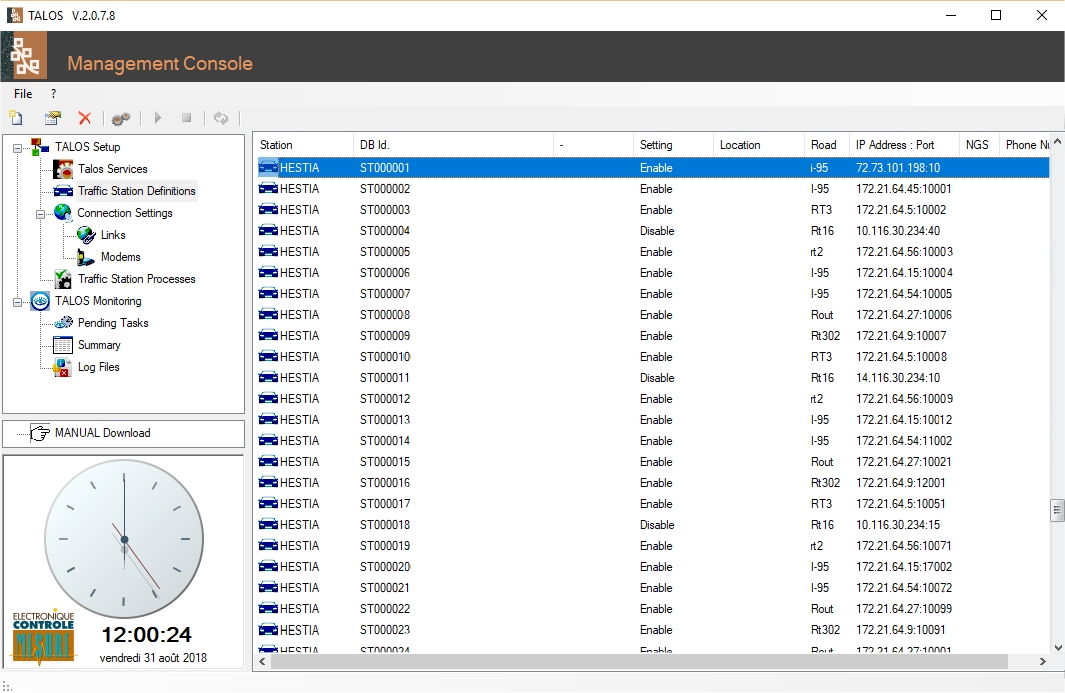This screenshot has width=1065, height=693.
Task: Select Traffic Station Definitions tree item
Action: [137, 191]
